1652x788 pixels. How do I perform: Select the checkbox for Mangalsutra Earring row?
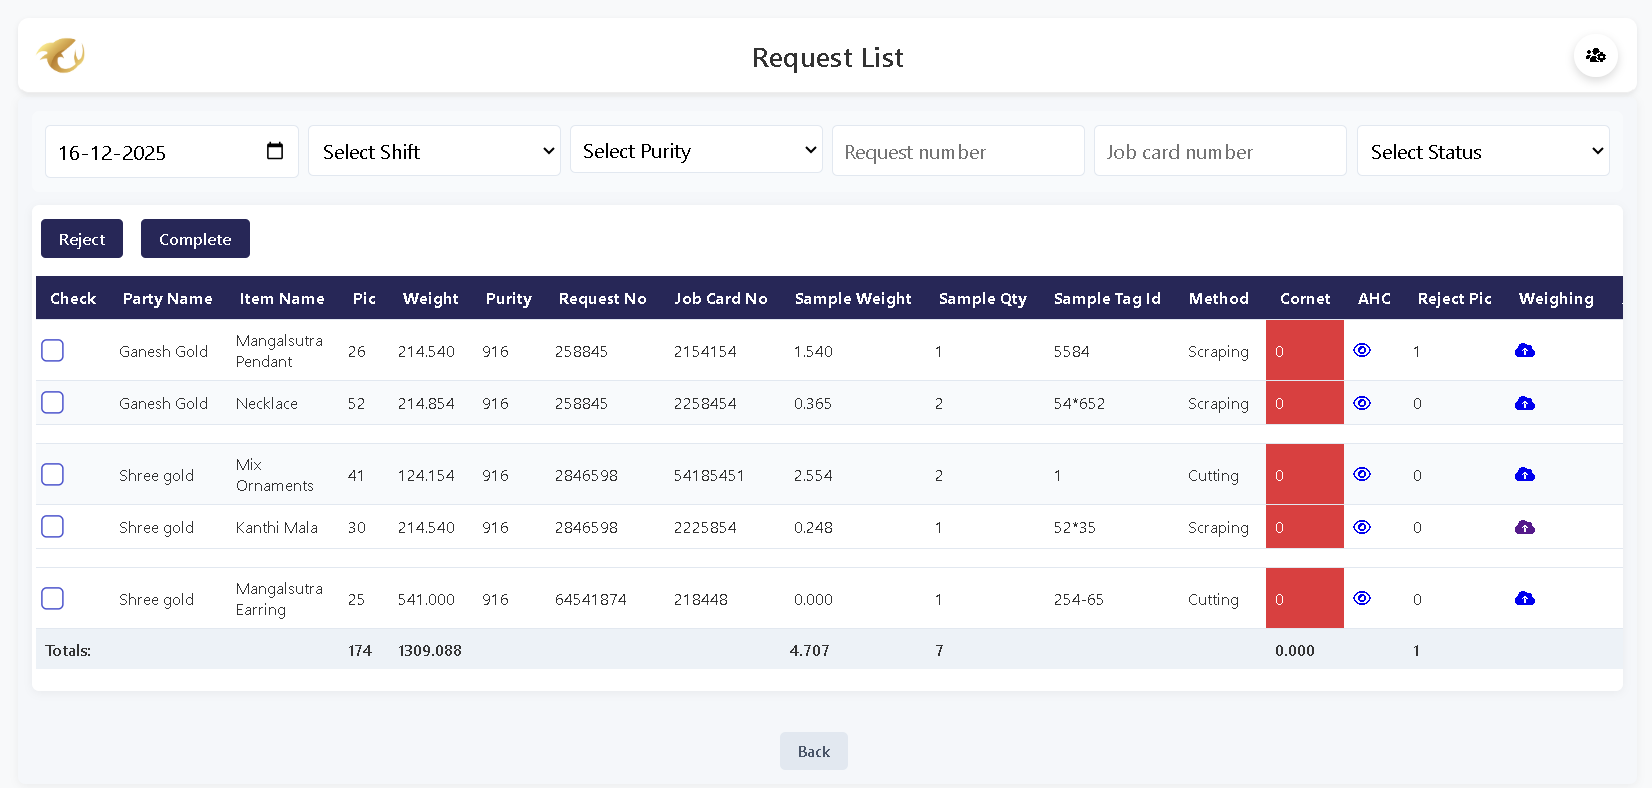pos(53,598)
